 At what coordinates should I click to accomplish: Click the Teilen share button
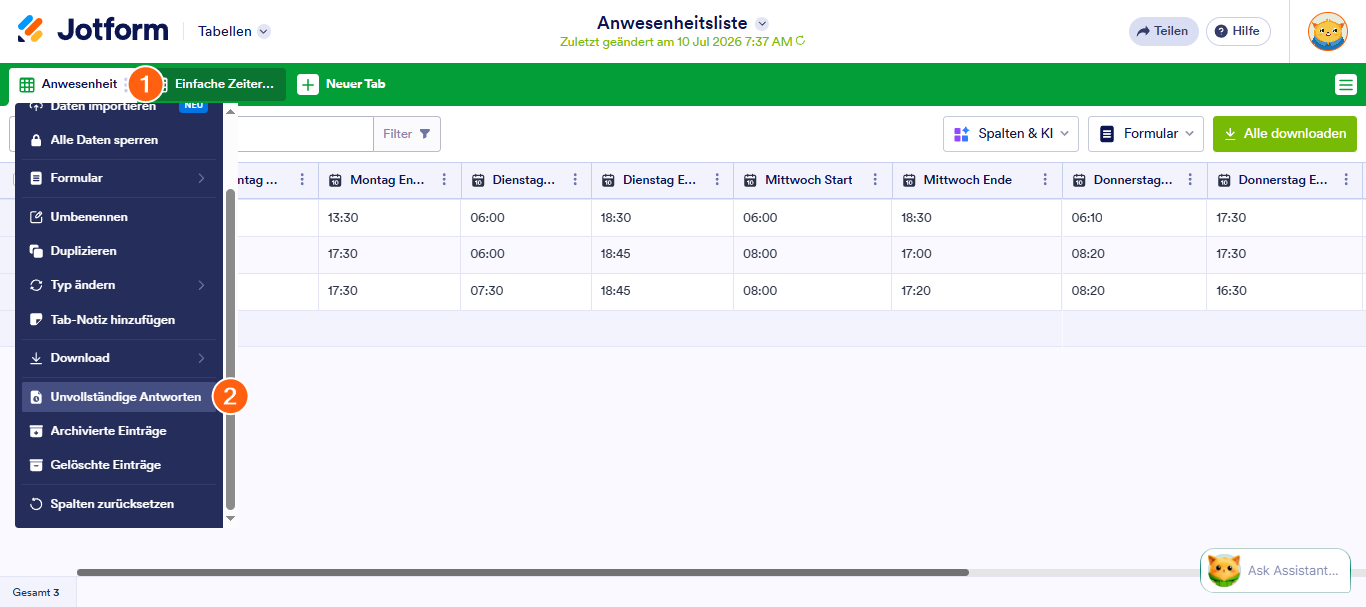tap(1163, 31)
